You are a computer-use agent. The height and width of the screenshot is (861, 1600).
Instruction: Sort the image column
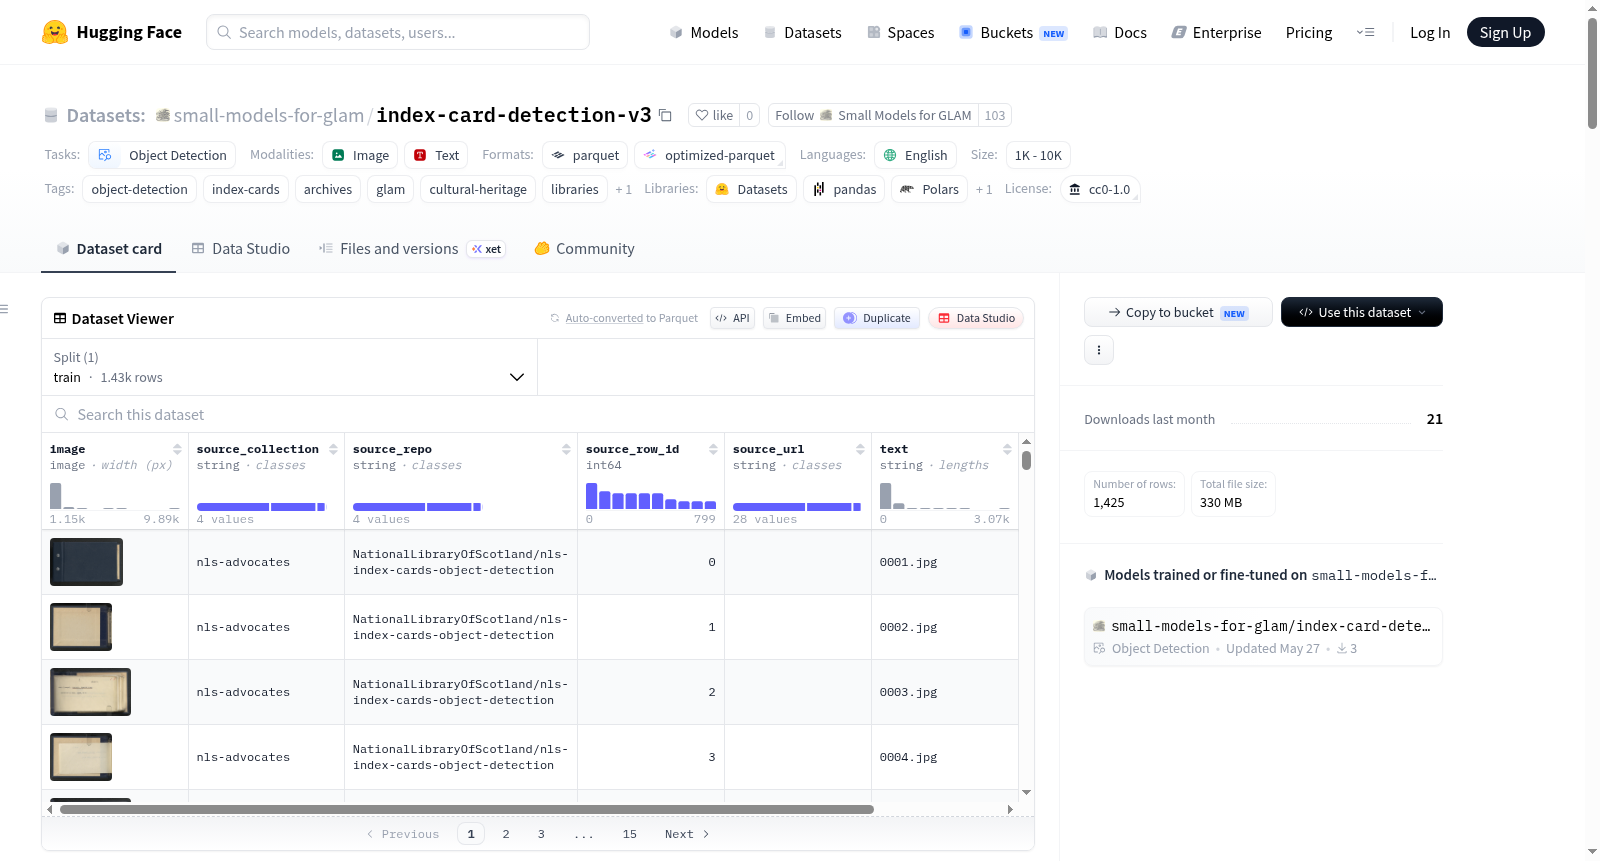point(177,449)
